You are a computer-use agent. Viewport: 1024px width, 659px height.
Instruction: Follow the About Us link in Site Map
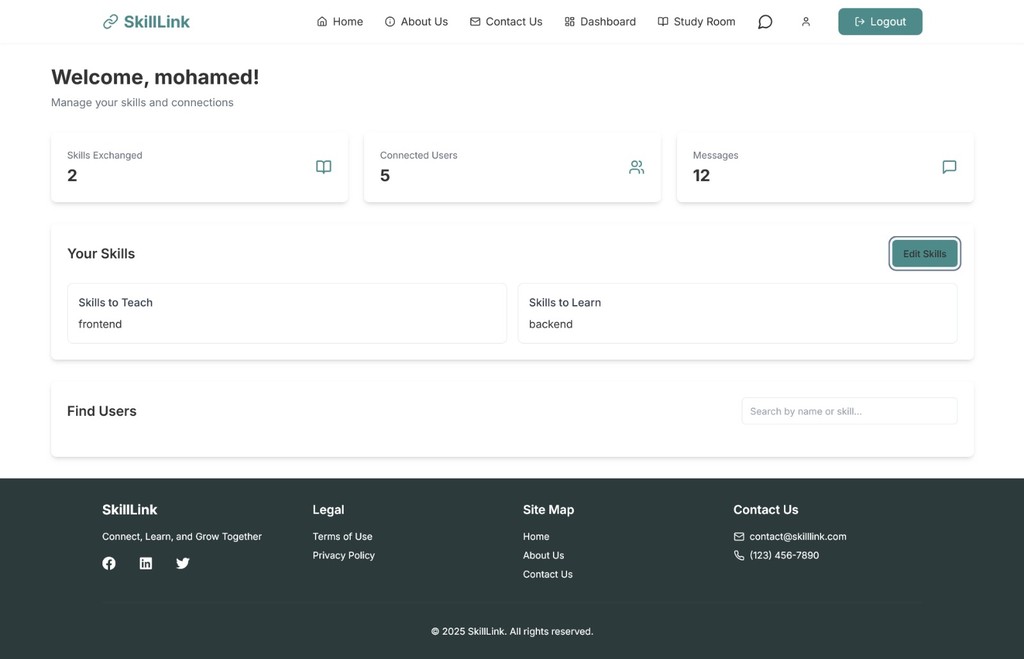[543, 555]
